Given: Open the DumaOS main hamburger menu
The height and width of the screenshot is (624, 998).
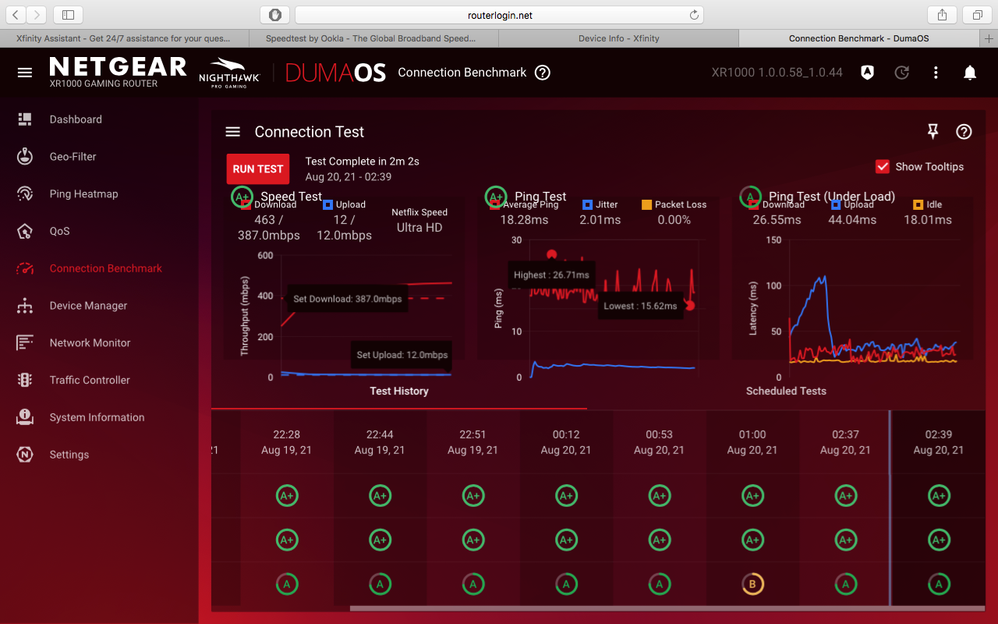Looking at the screenshot, I should (25, 73).
